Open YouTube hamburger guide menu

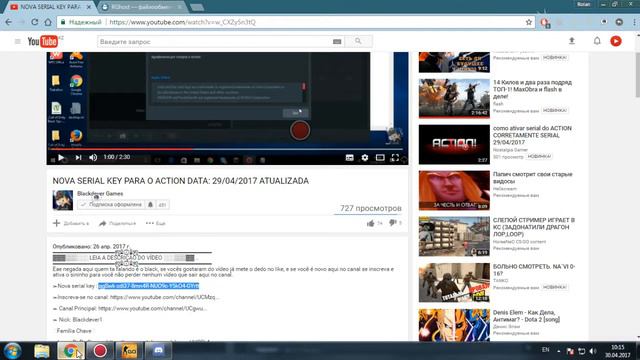click(18, 41)
